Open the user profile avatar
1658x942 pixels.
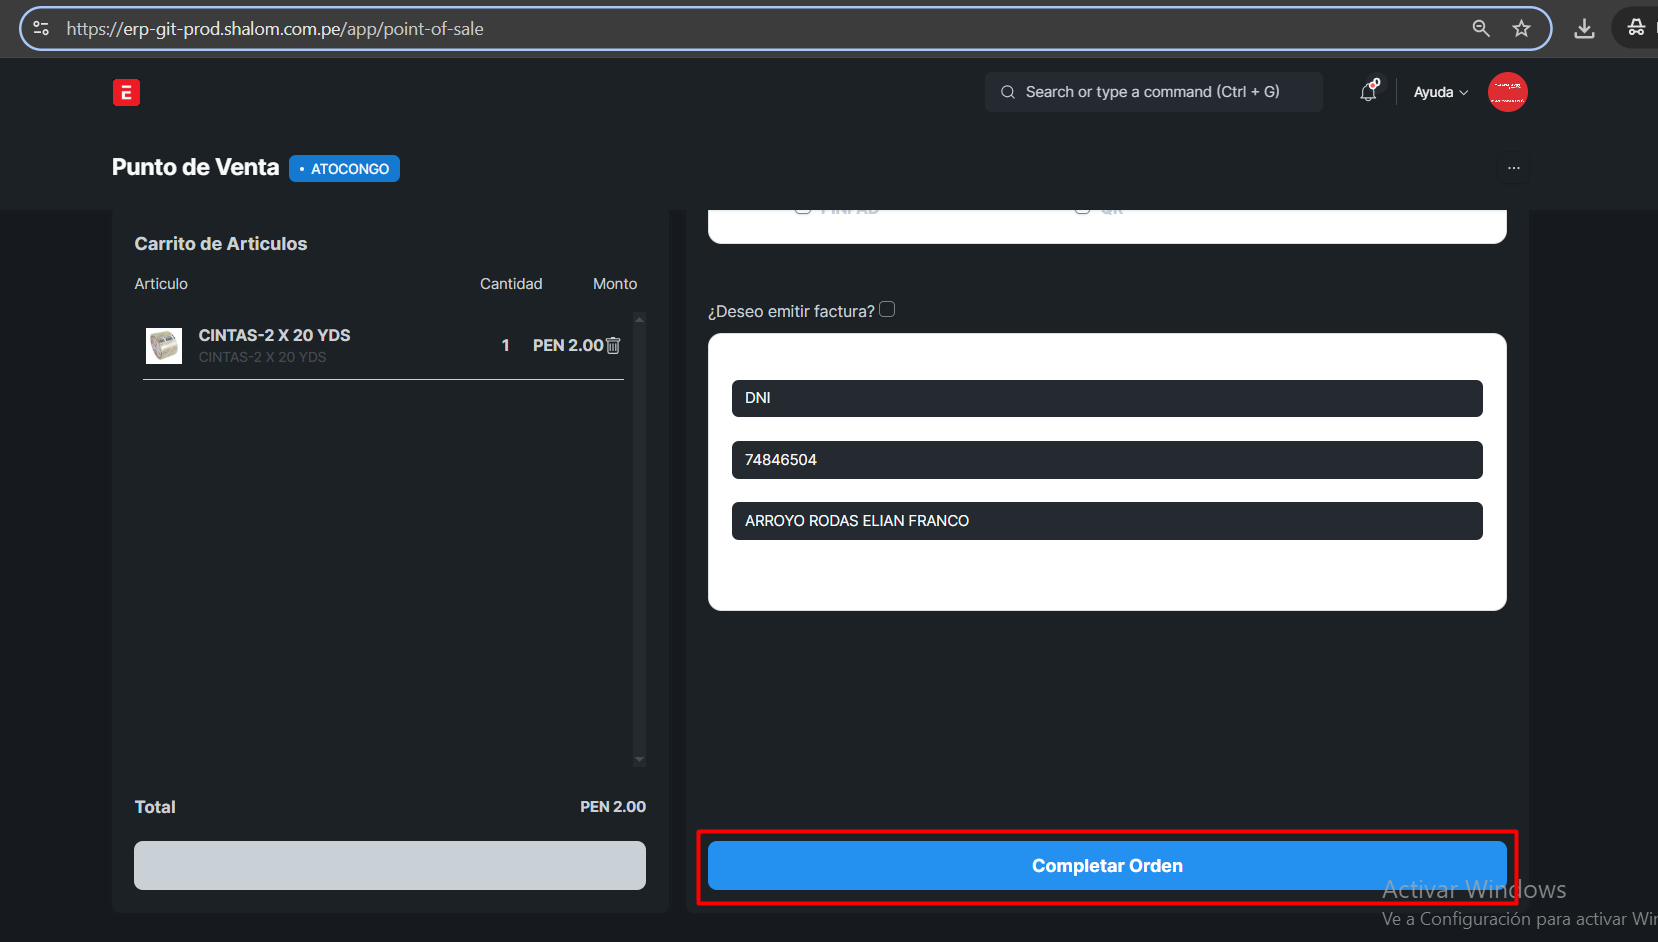pos(1507,92)
